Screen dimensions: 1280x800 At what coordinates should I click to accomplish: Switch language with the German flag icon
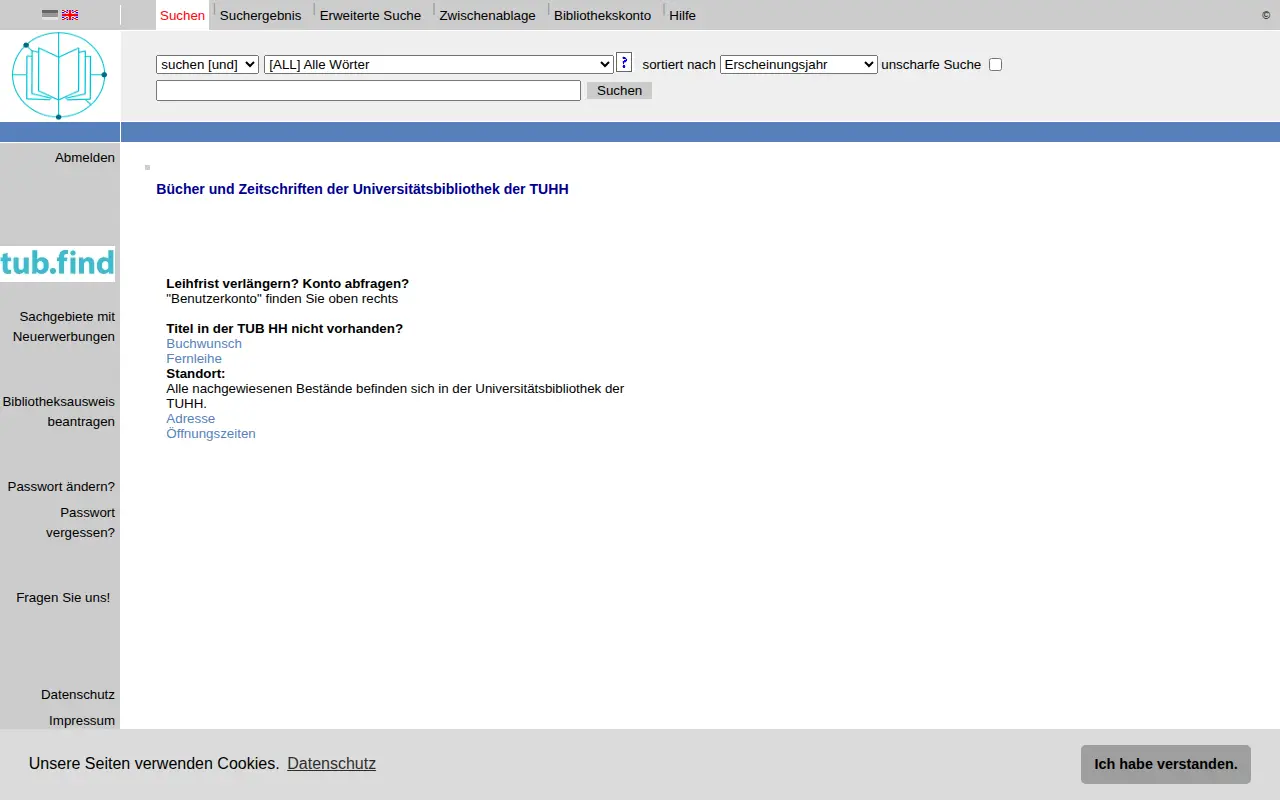50,15
